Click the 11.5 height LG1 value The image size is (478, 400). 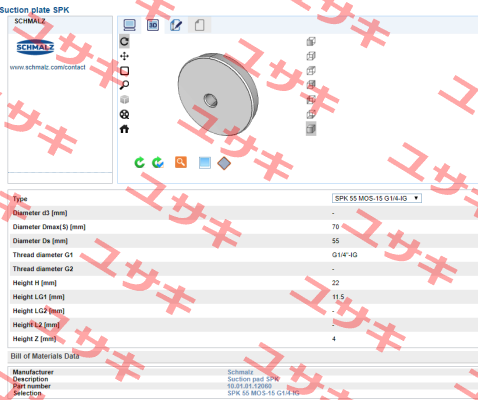[x=338, y=297]
